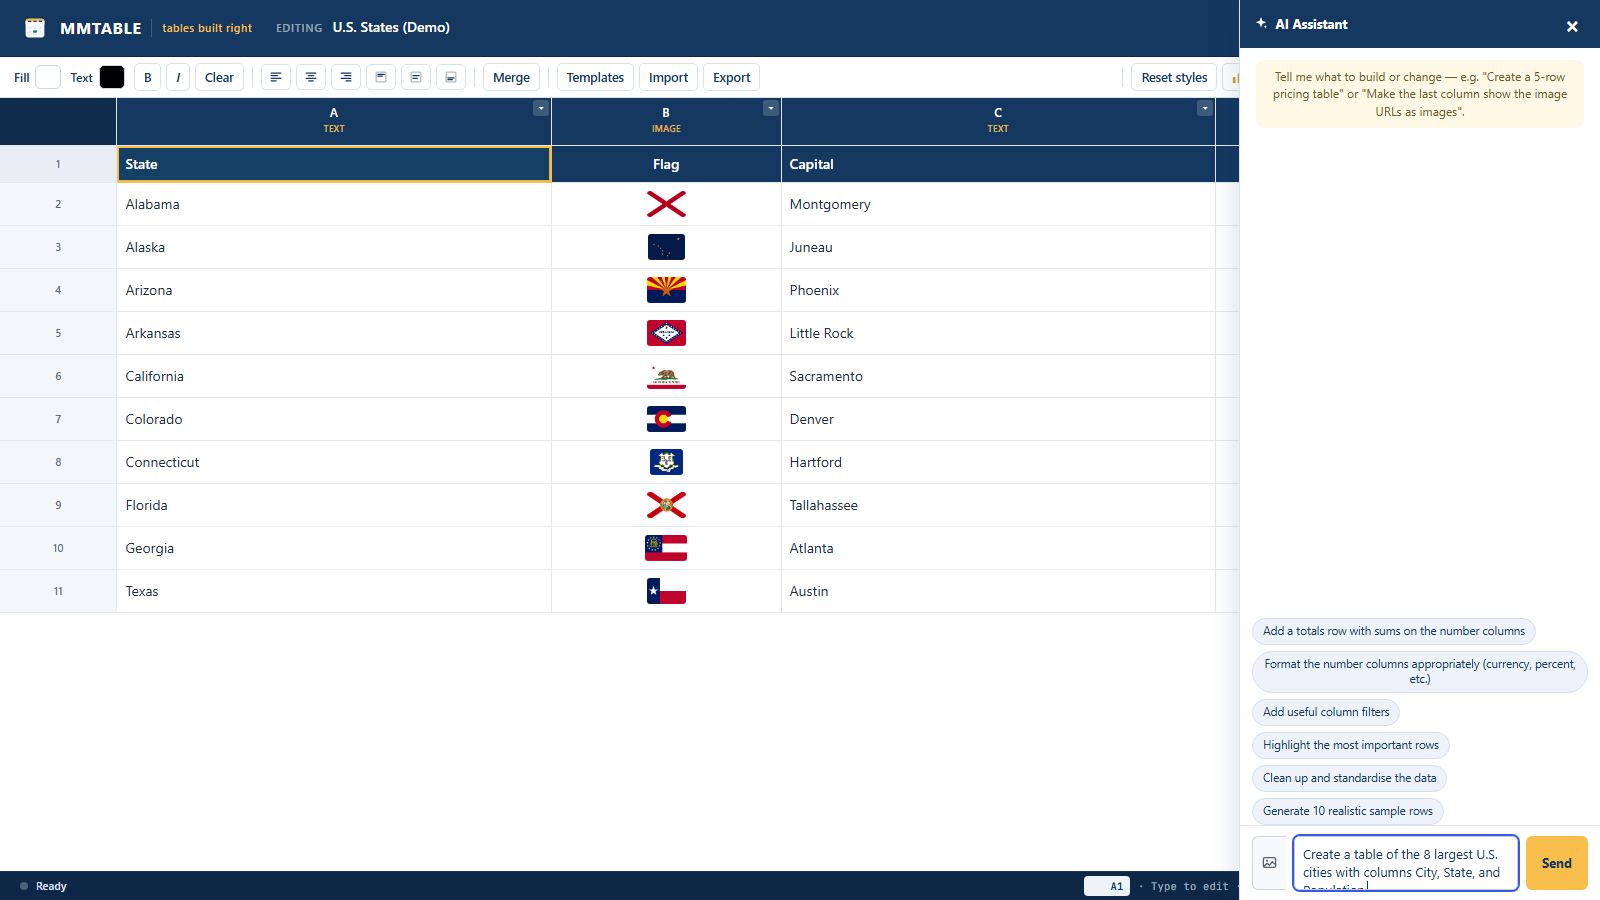Click the California flag image

666,376
